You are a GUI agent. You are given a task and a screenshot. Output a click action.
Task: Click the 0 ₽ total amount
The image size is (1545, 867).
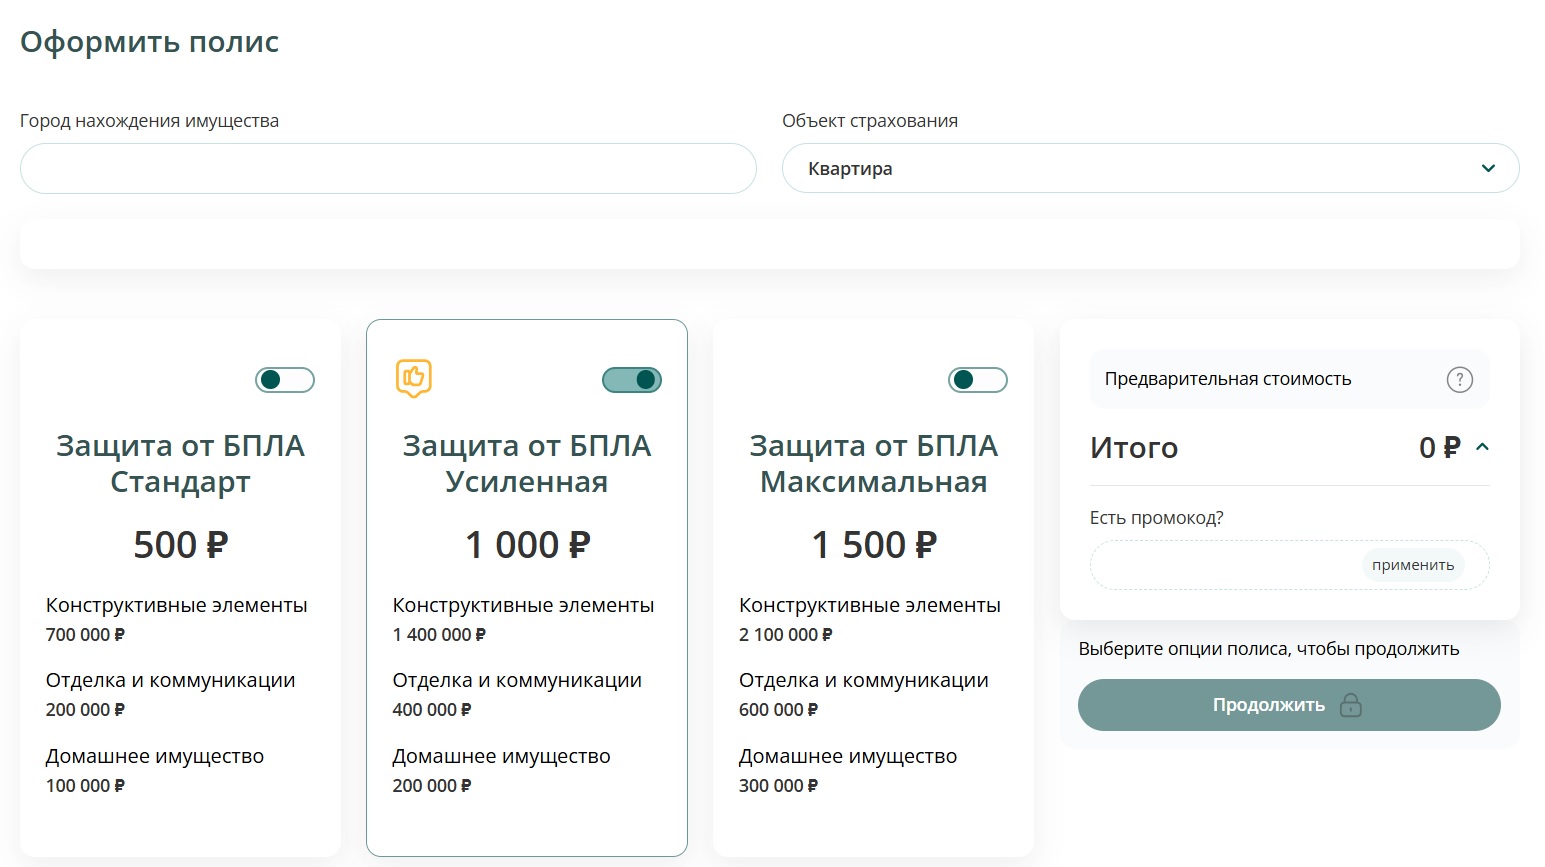pyautogui.click(x=1440, y=448)
